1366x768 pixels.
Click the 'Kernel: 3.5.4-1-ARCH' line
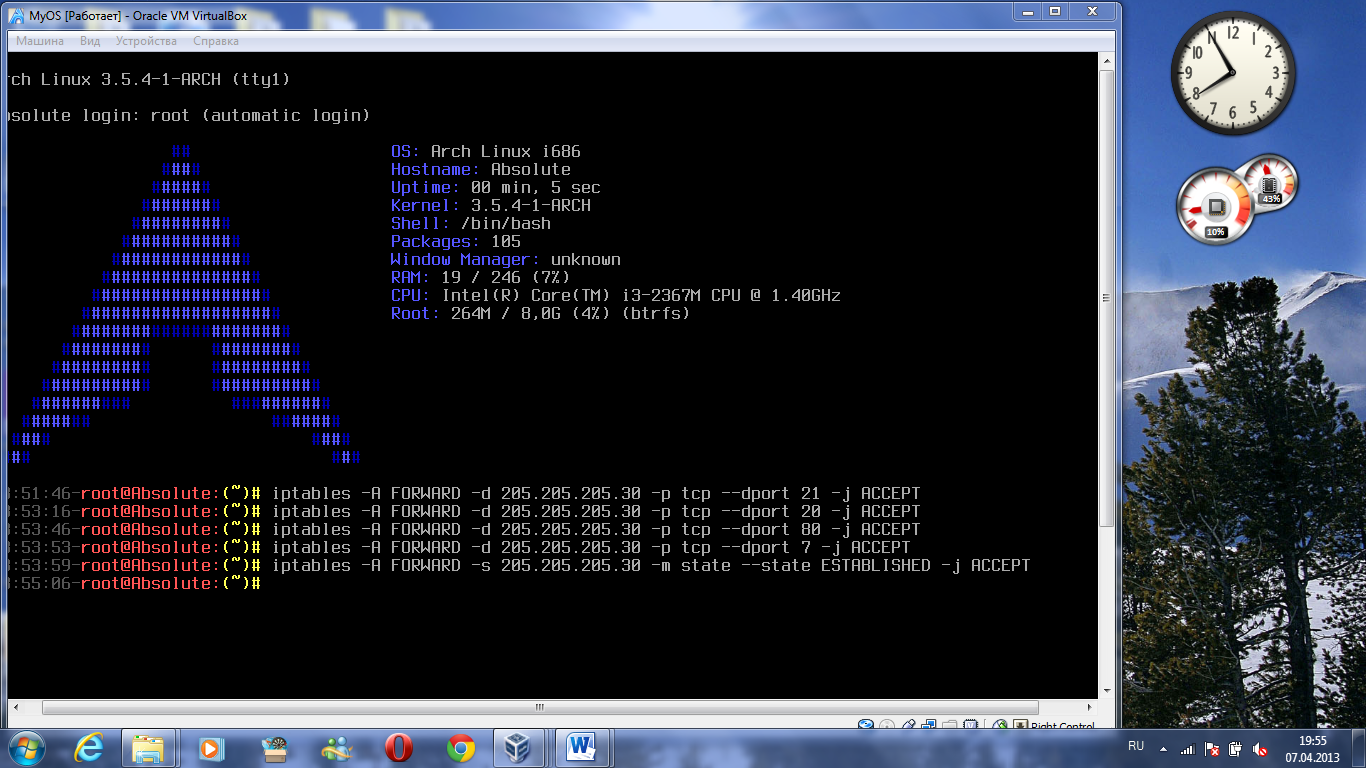coord(491,205)
